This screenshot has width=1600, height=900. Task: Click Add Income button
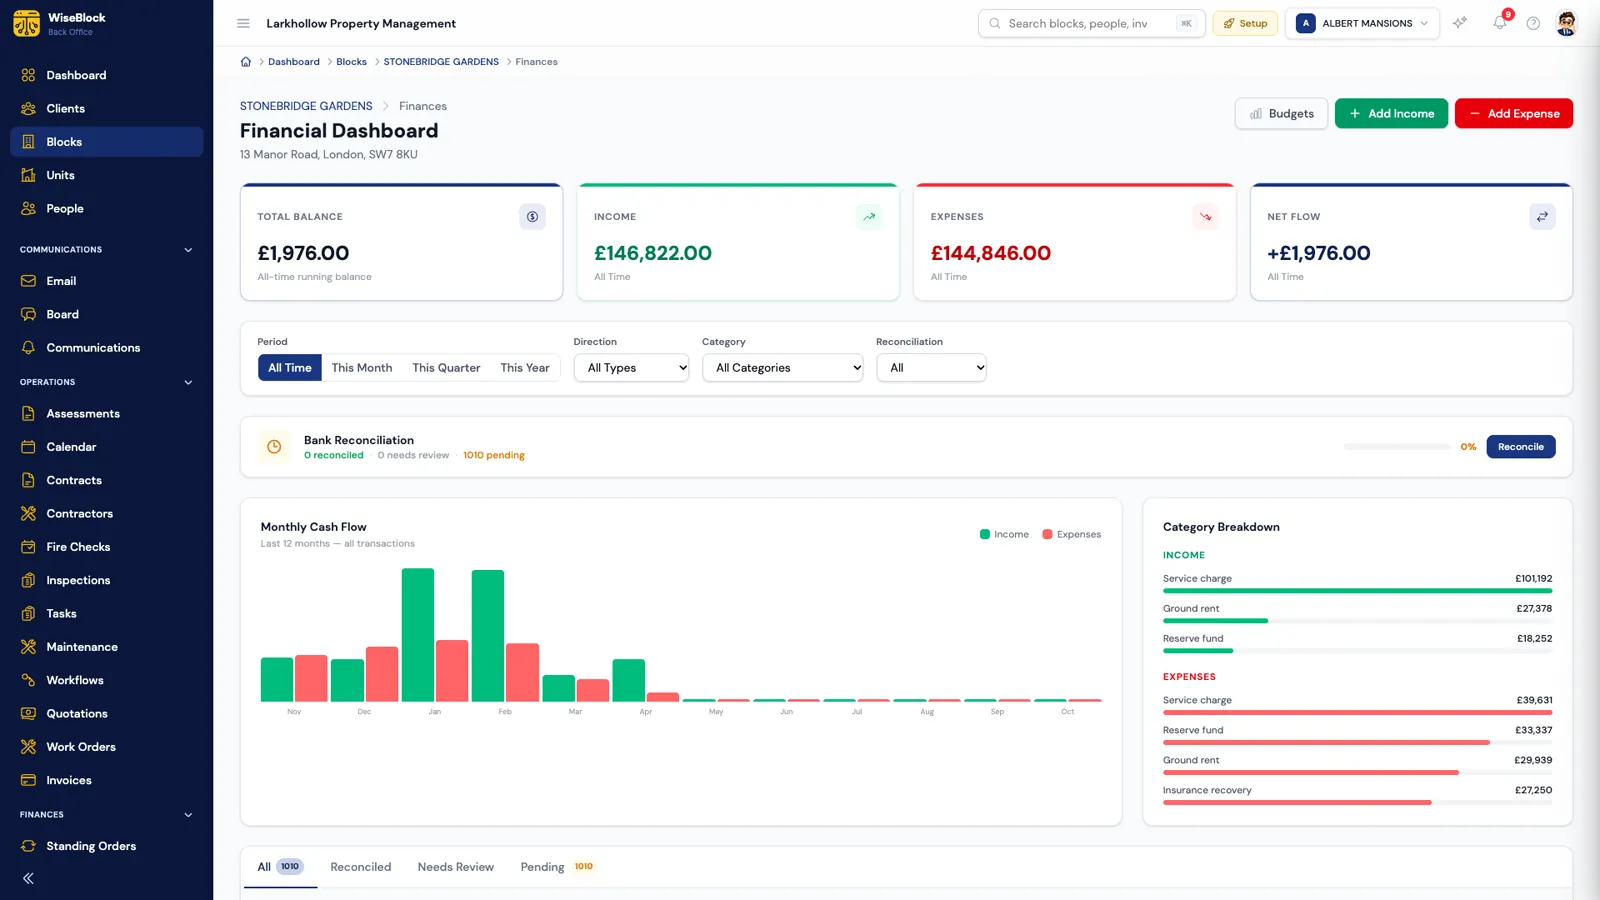click(x=1391, y=114)
